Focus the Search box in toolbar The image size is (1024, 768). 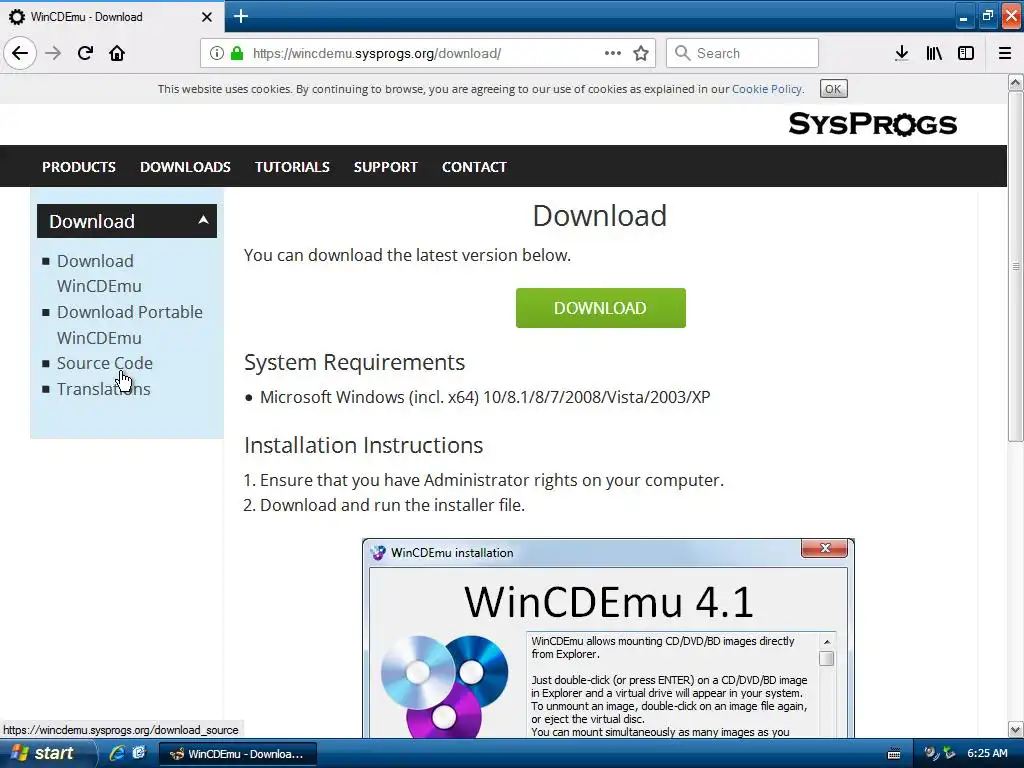pos(742,53)
